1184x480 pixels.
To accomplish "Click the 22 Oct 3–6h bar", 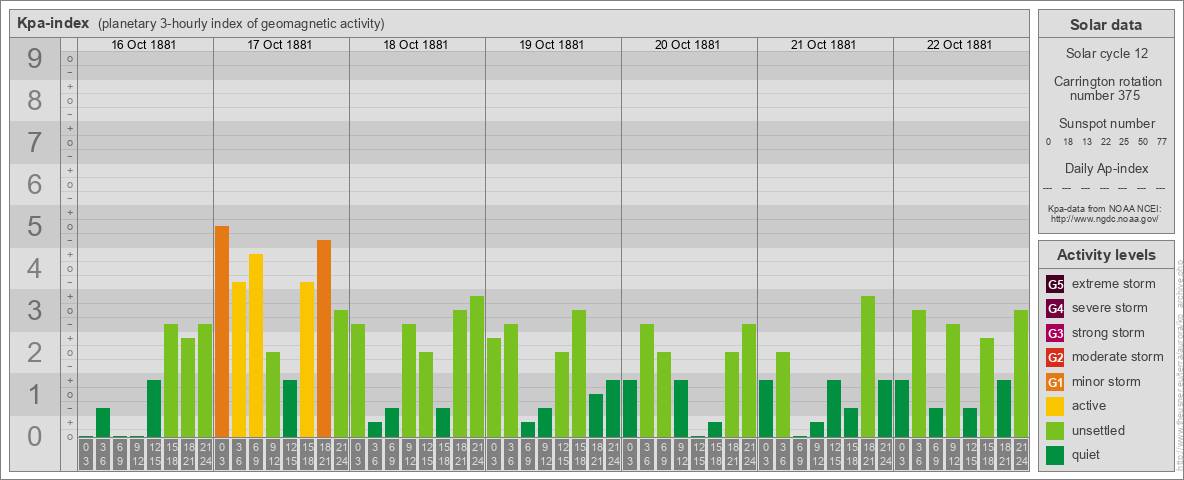I will coord(918,374).
